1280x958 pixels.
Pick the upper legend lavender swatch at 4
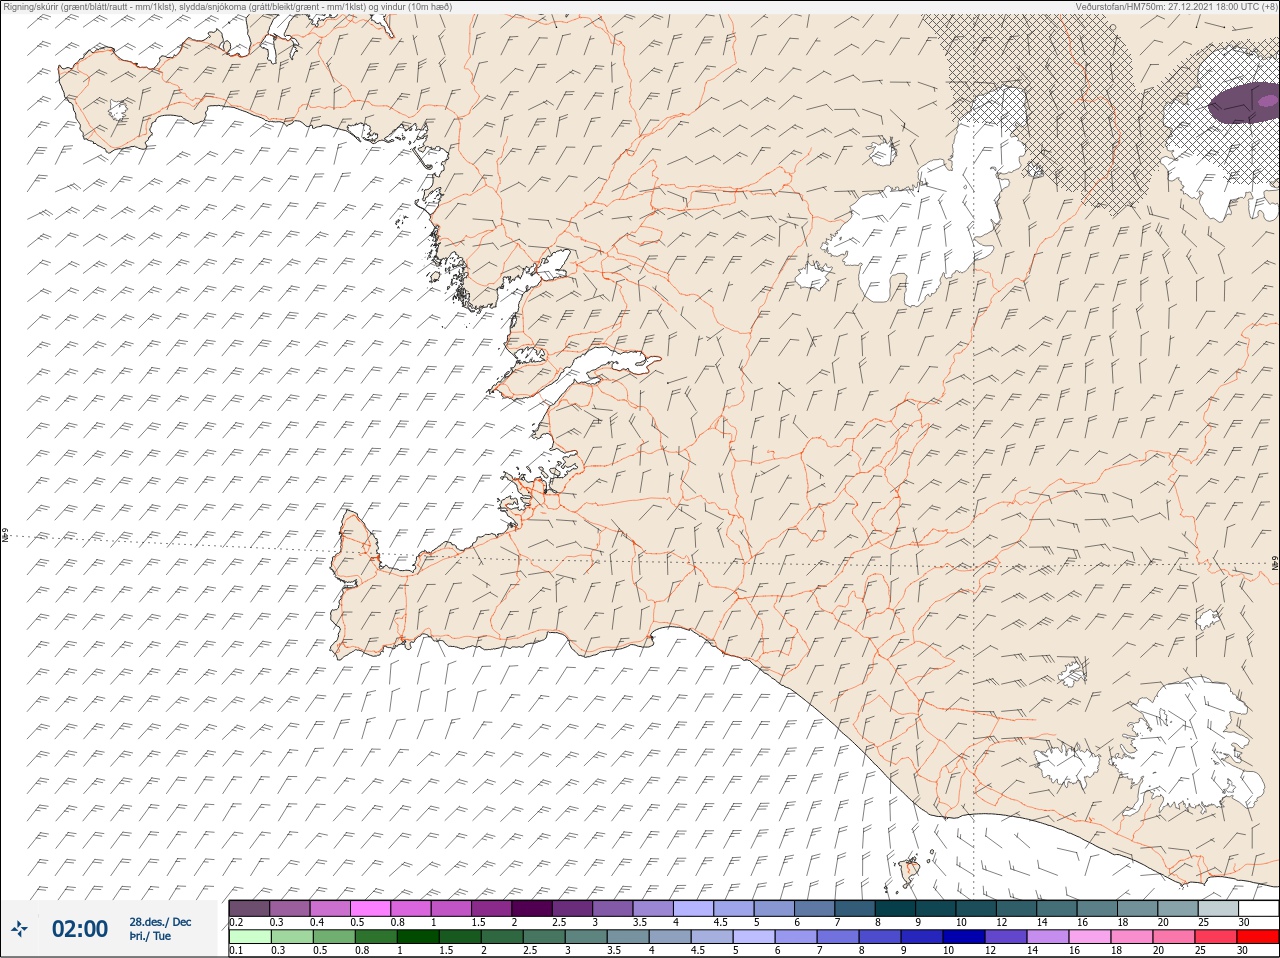693,908
